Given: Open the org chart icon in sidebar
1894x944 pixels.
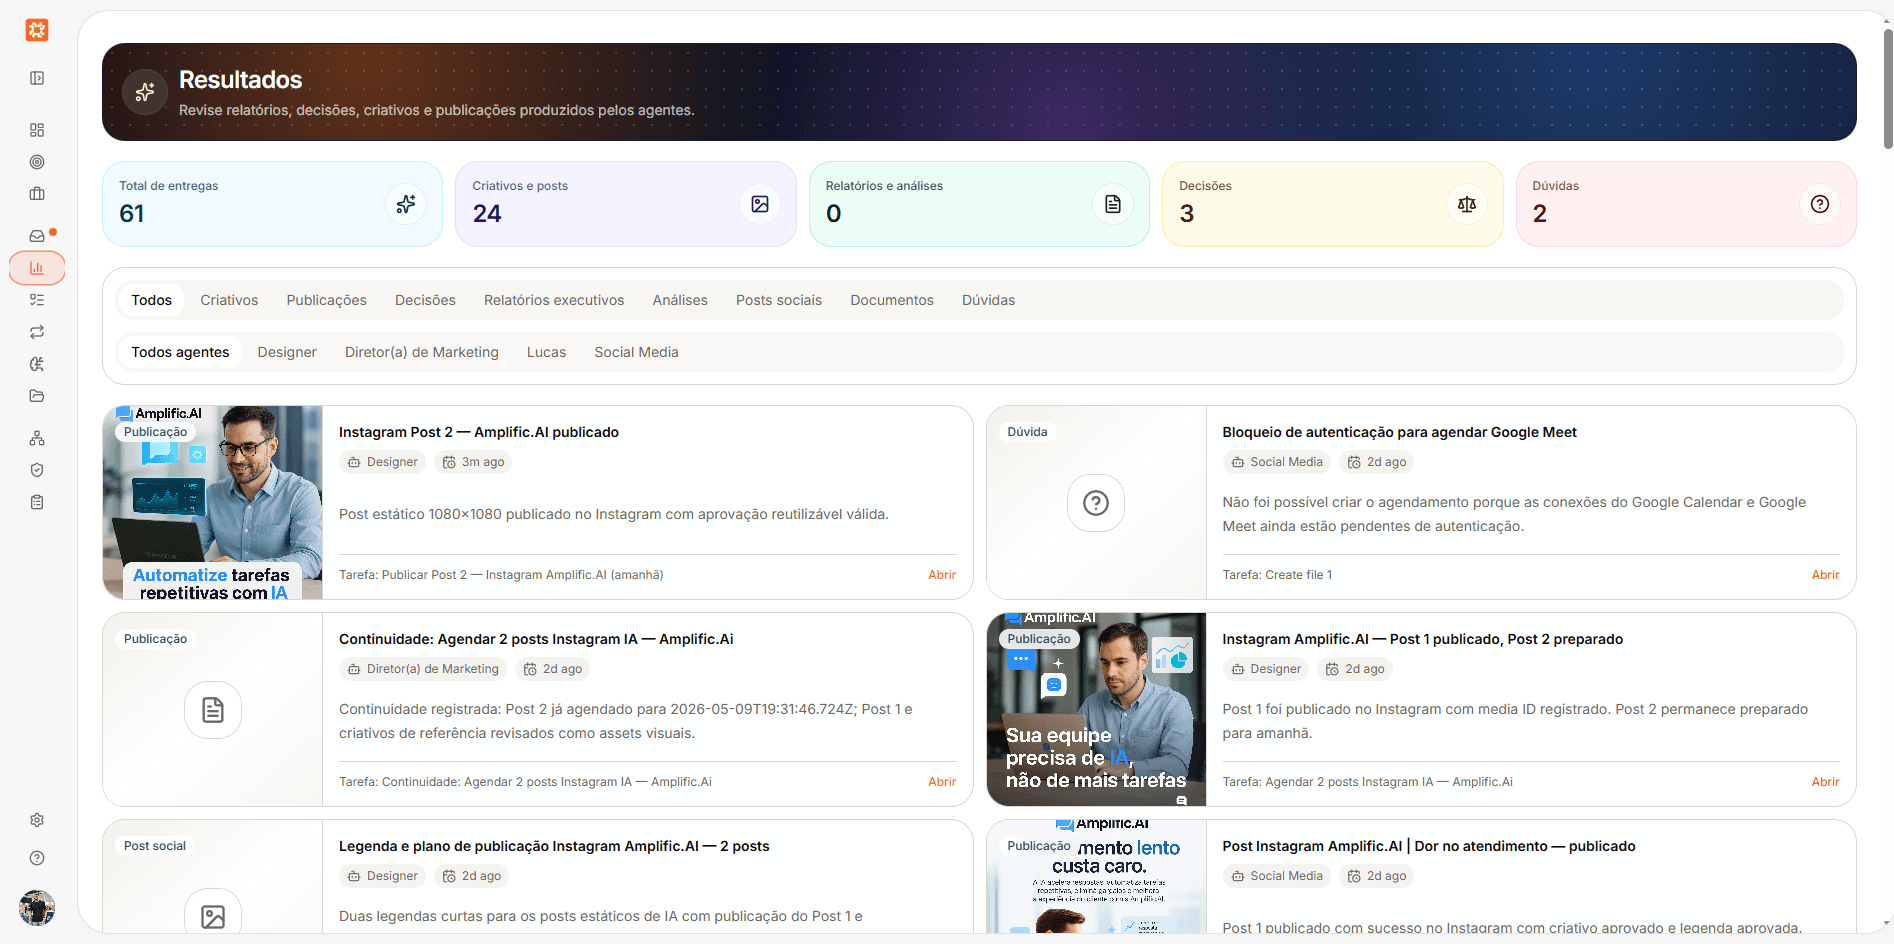Looking at the screenshot, I should pyautogui.click(x=37, y=438).
